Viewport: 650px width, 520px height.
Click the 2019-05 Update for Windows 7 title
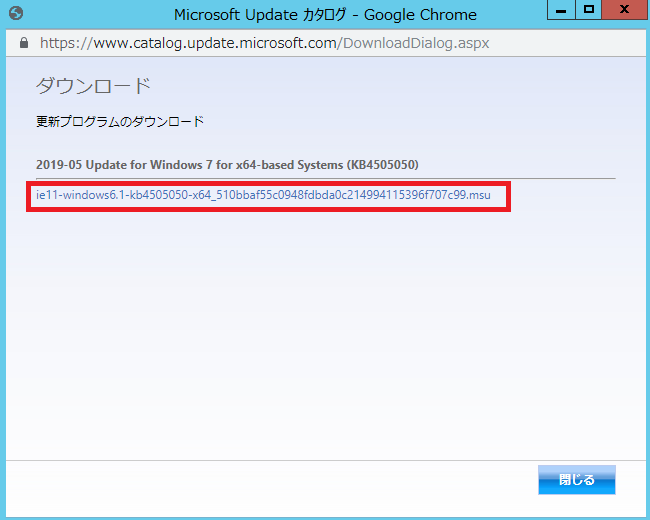pyautogui.click(x=227, y=165)
